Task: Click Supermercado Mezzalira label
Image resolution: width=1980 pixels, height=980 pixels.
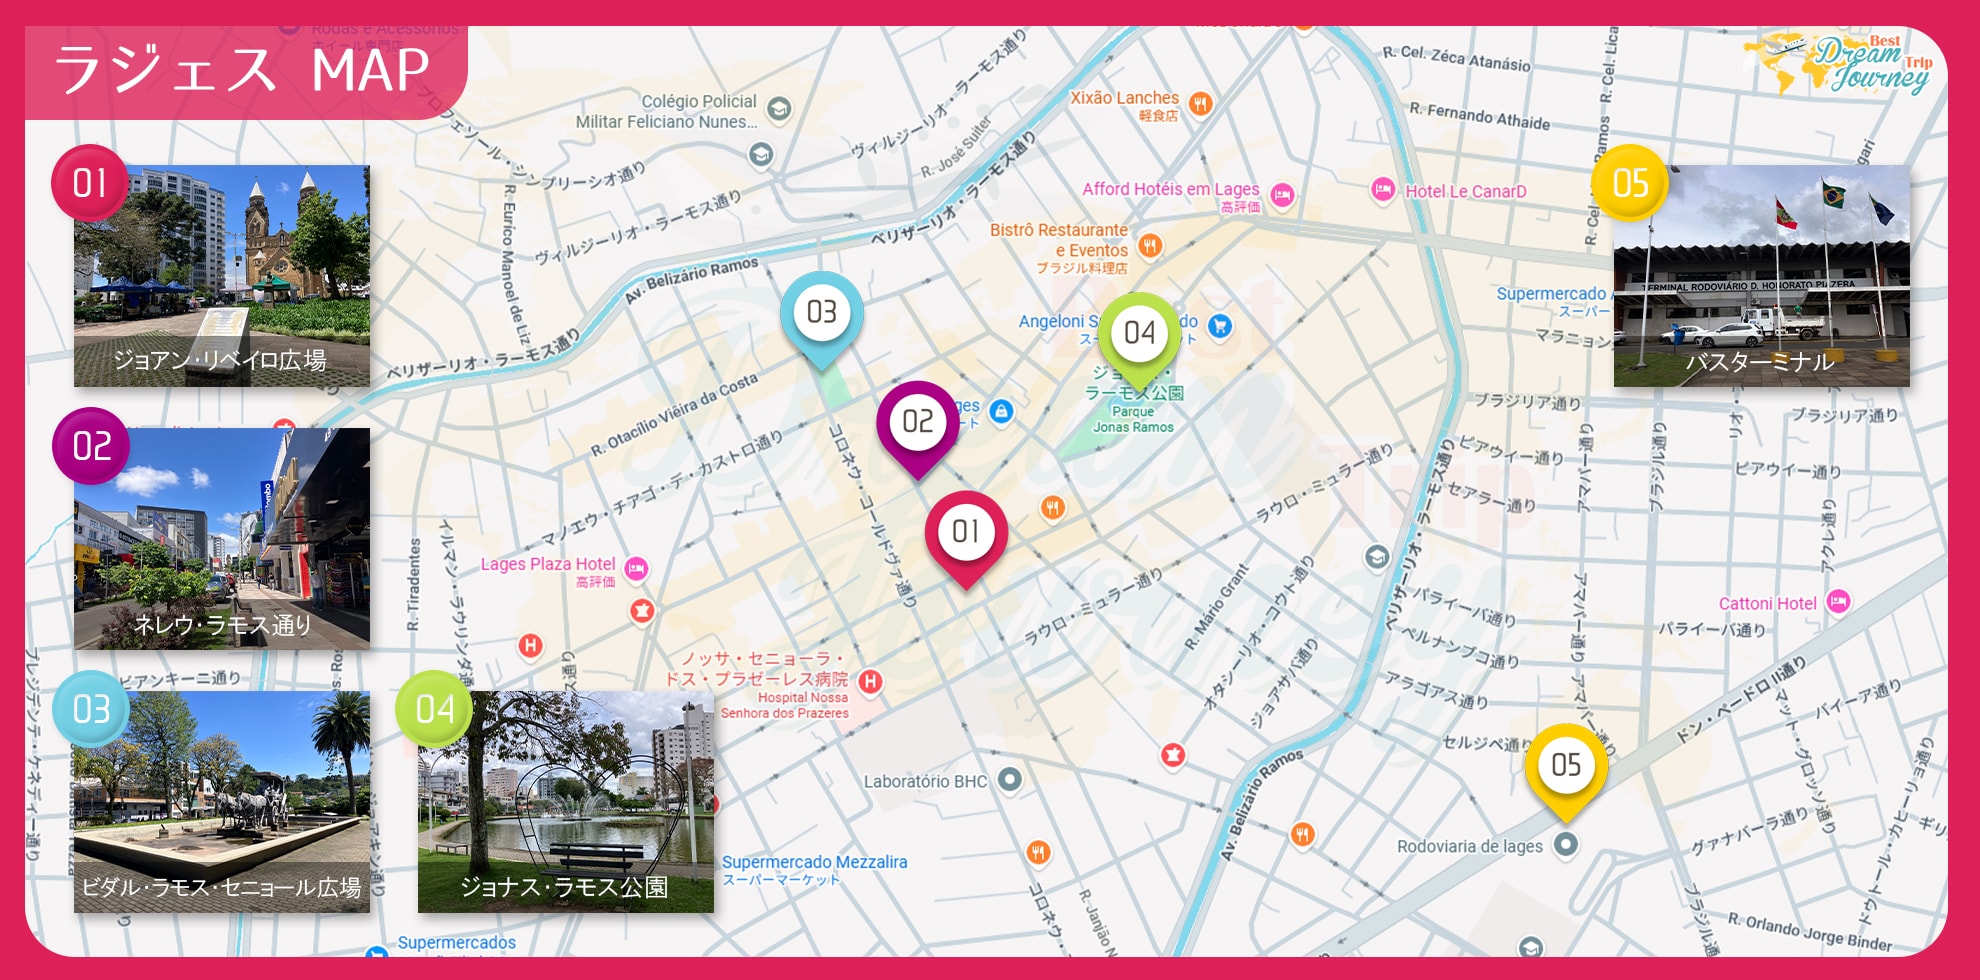Action: point(815,862)
